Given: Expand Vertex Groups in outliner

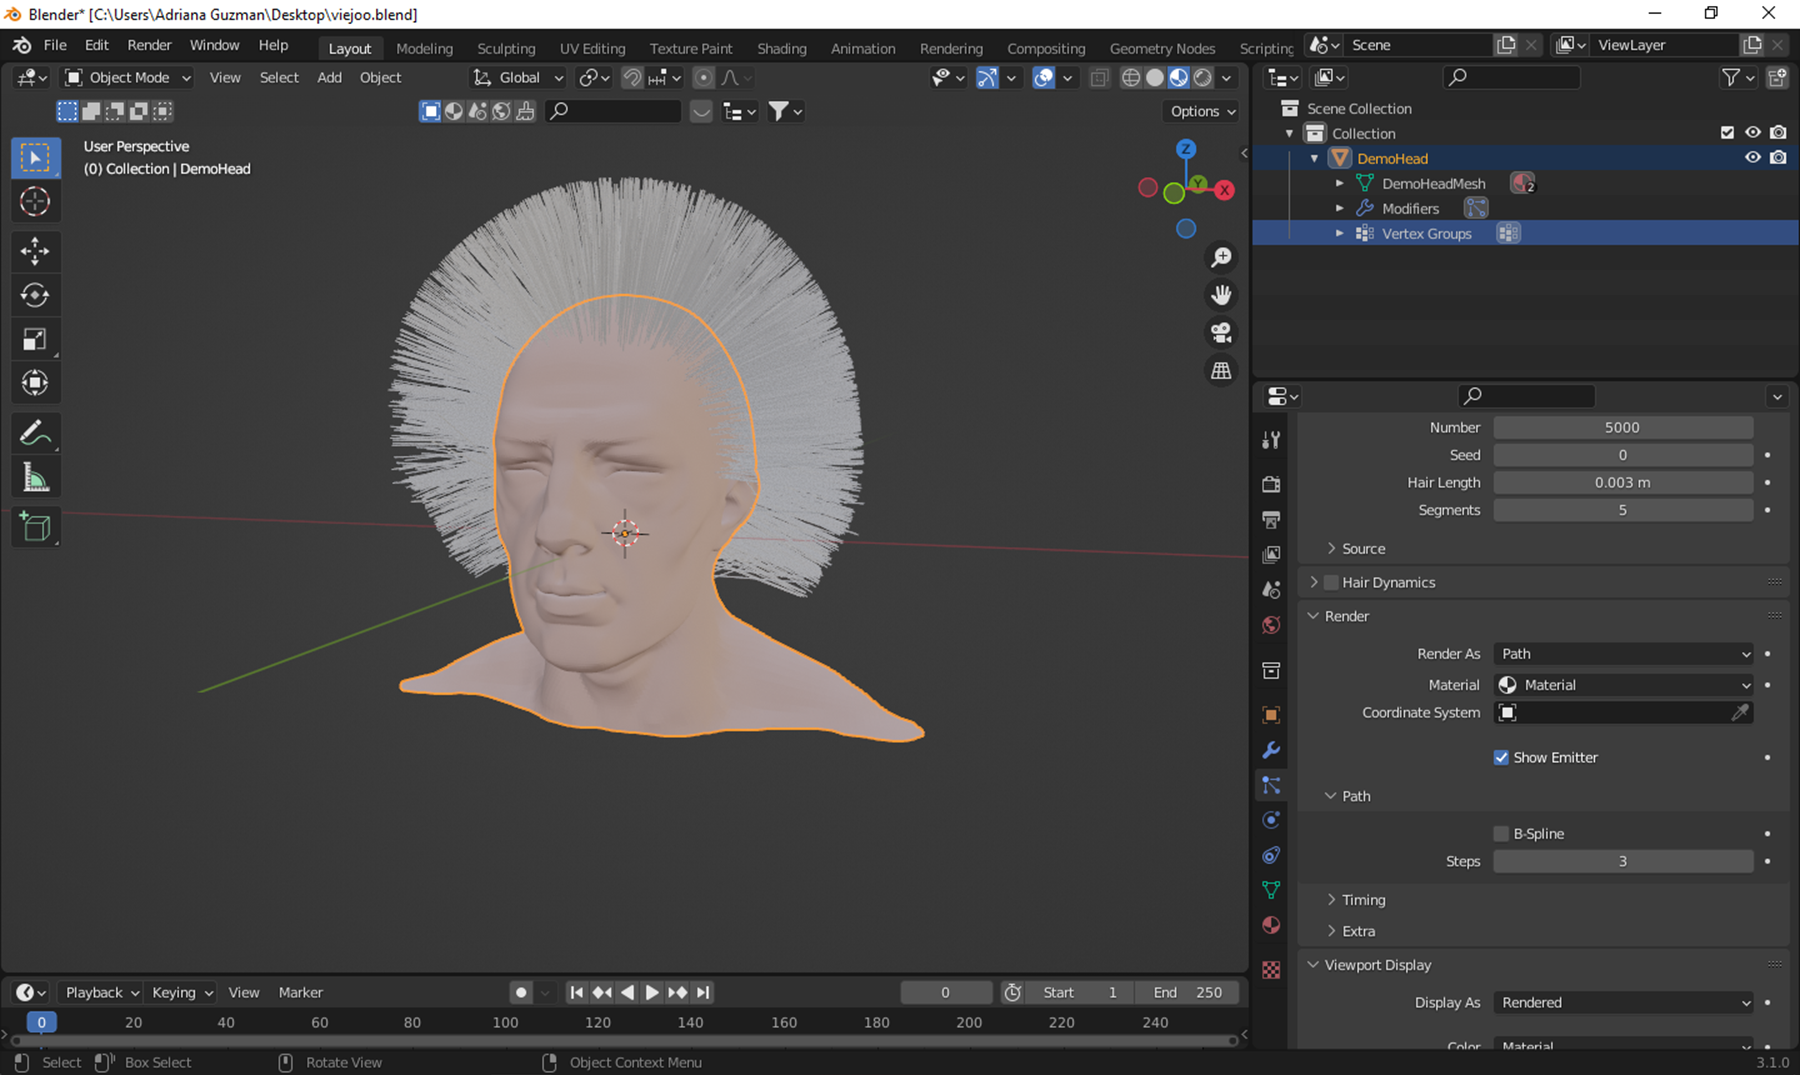Looking at the screenshot, I should click(x=1339, y=233).
